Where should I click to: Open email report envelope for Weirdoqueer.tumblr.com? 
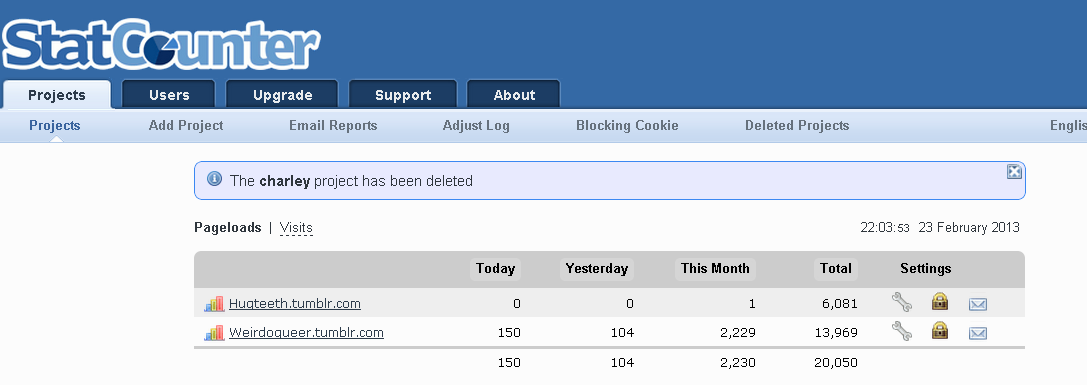977,333
